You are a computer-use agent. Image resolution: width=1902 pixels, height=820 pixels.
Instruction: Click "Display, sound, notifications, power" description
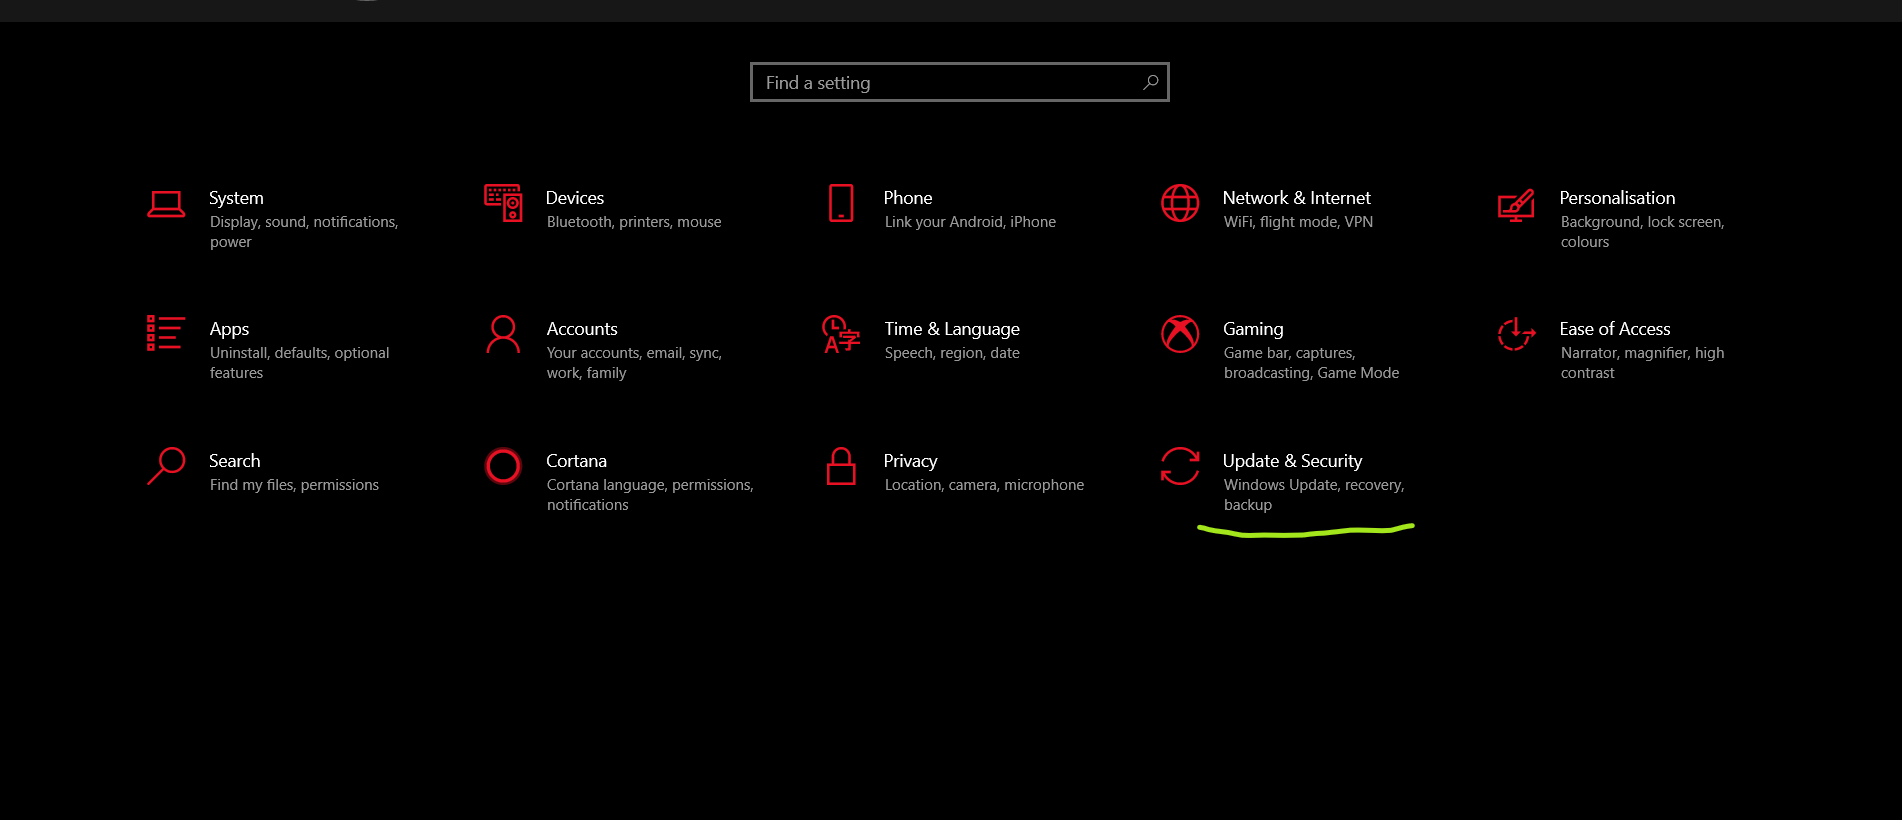[x=304, y=232]
